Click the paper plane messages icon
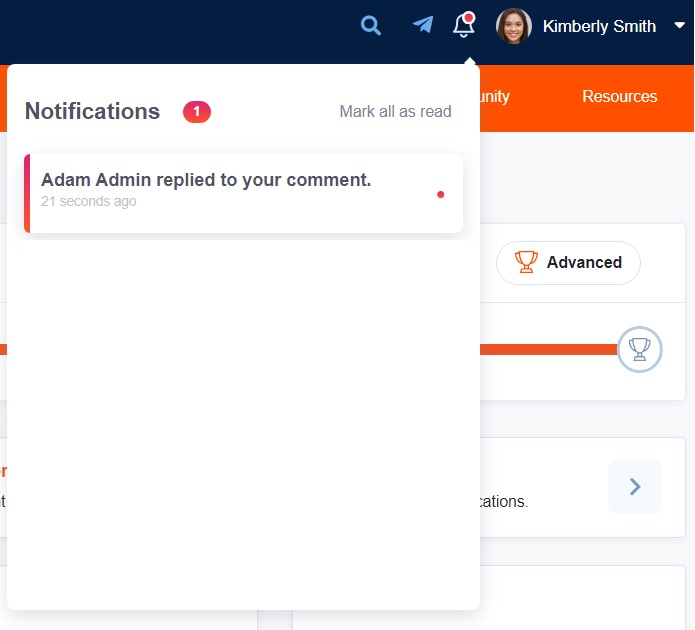The height and width of the screenshot is (630, 695). 423,24
